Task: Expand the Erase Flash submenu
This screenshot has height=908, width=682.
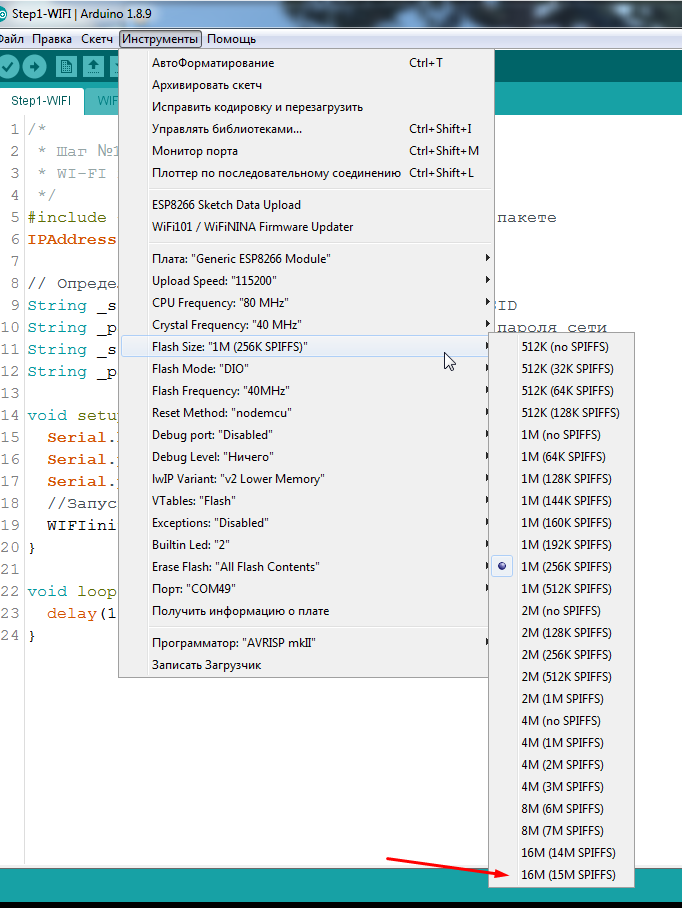Action: click(307, 567)
